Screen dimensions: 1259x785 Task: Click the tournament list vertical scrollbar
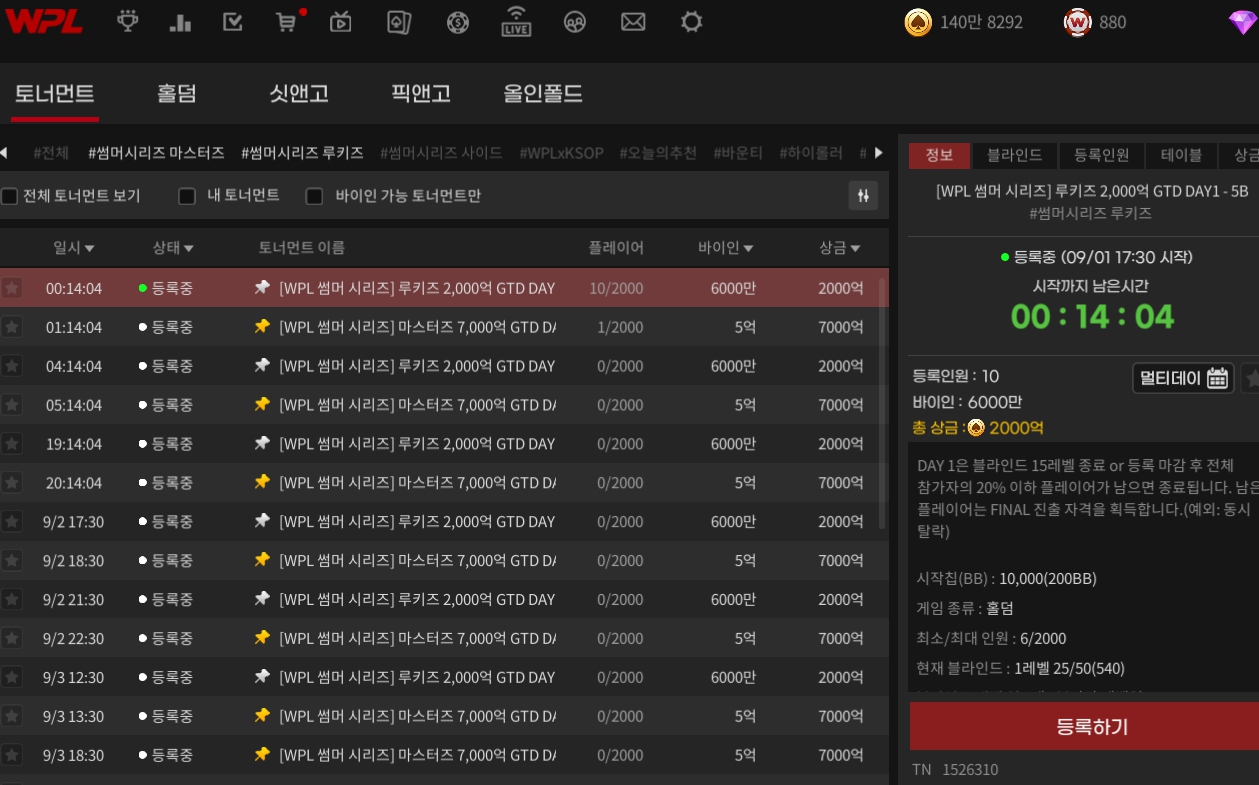pyautogui.click(x=881, y=400)
